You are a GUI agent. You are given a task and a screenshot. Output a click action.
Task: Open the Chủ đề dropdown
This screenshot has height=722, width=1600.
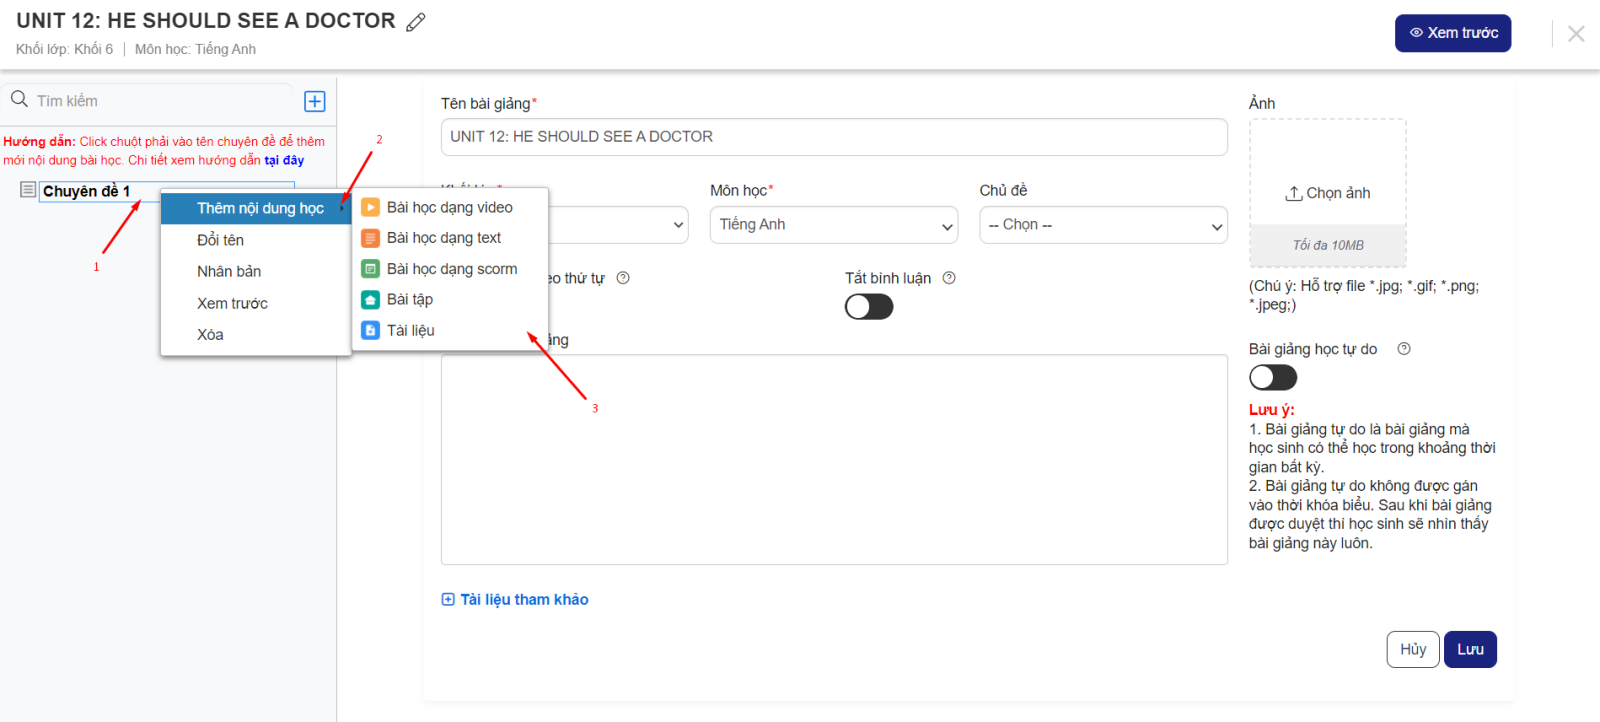(x=1102, y=225)
